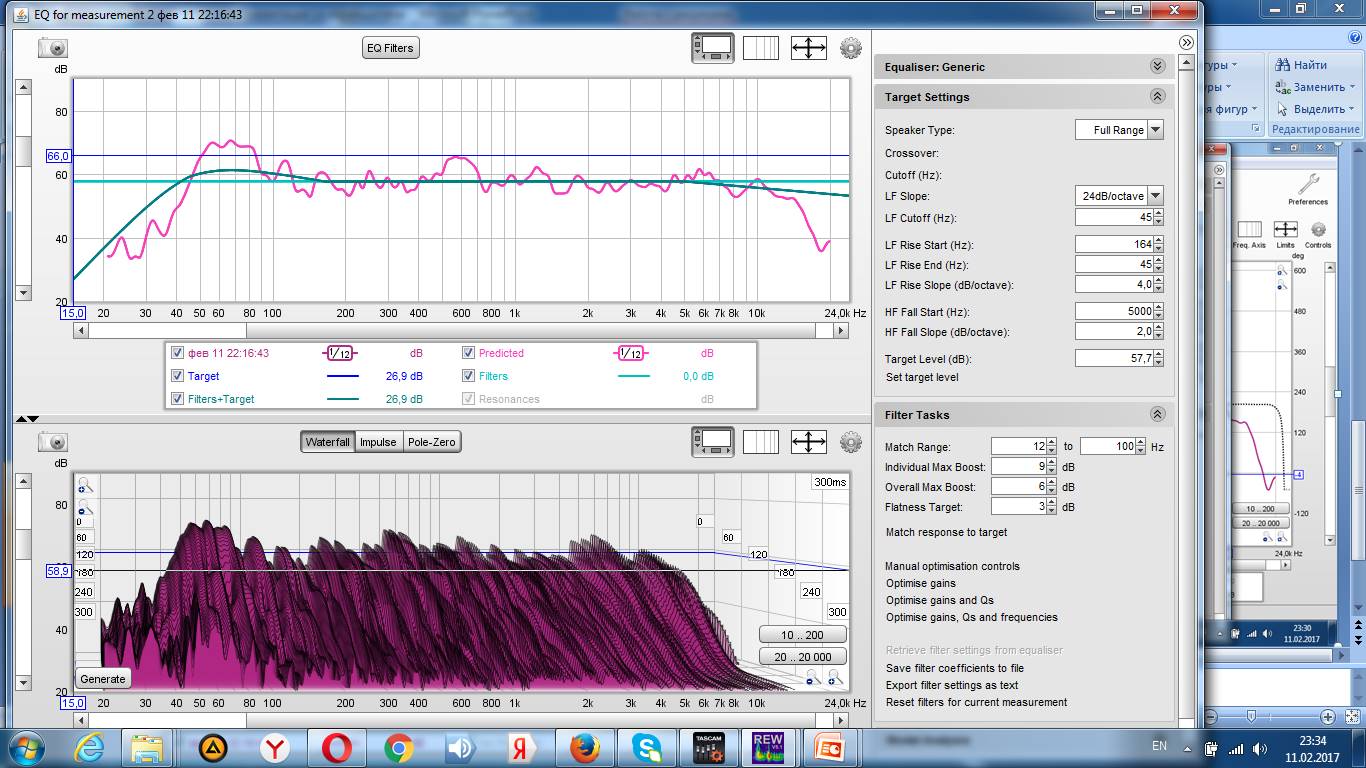Open separate traces view of waterfall graph
This screenshot has width=1366, height=768.
pos(760,441)
